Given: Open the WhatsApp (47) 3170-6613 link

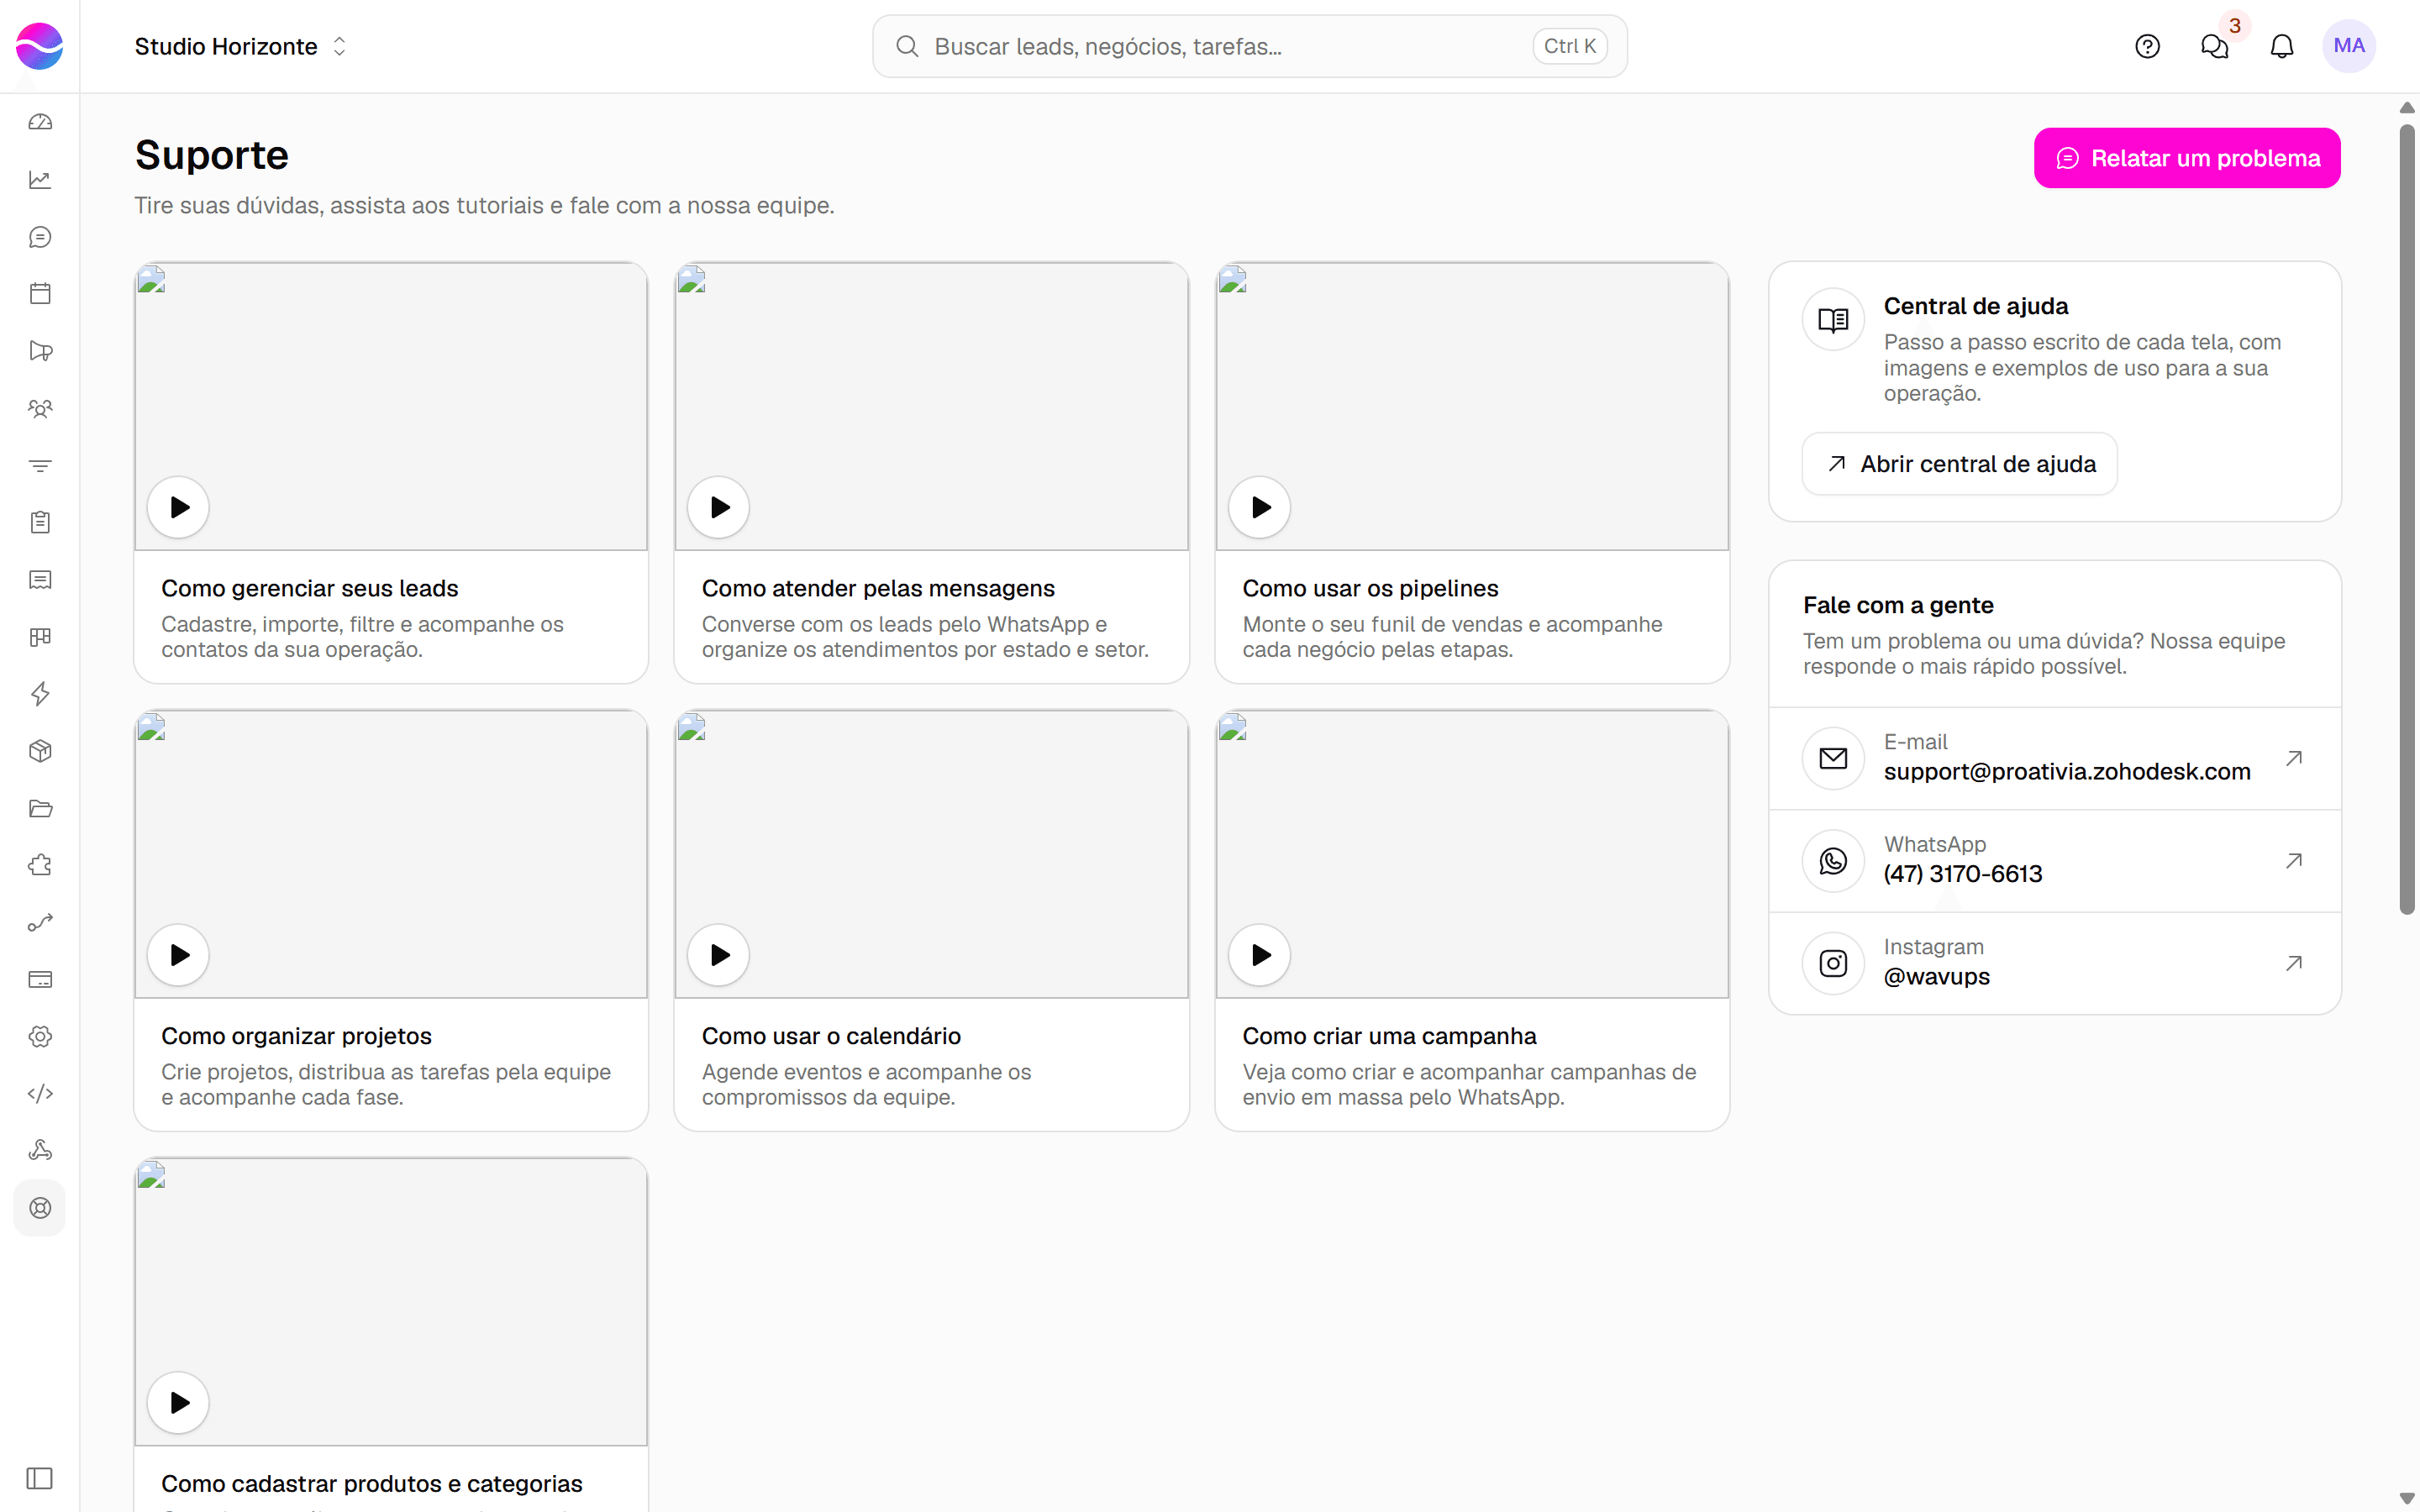Looking at the screenshot, I should [x=2055, y=860].
